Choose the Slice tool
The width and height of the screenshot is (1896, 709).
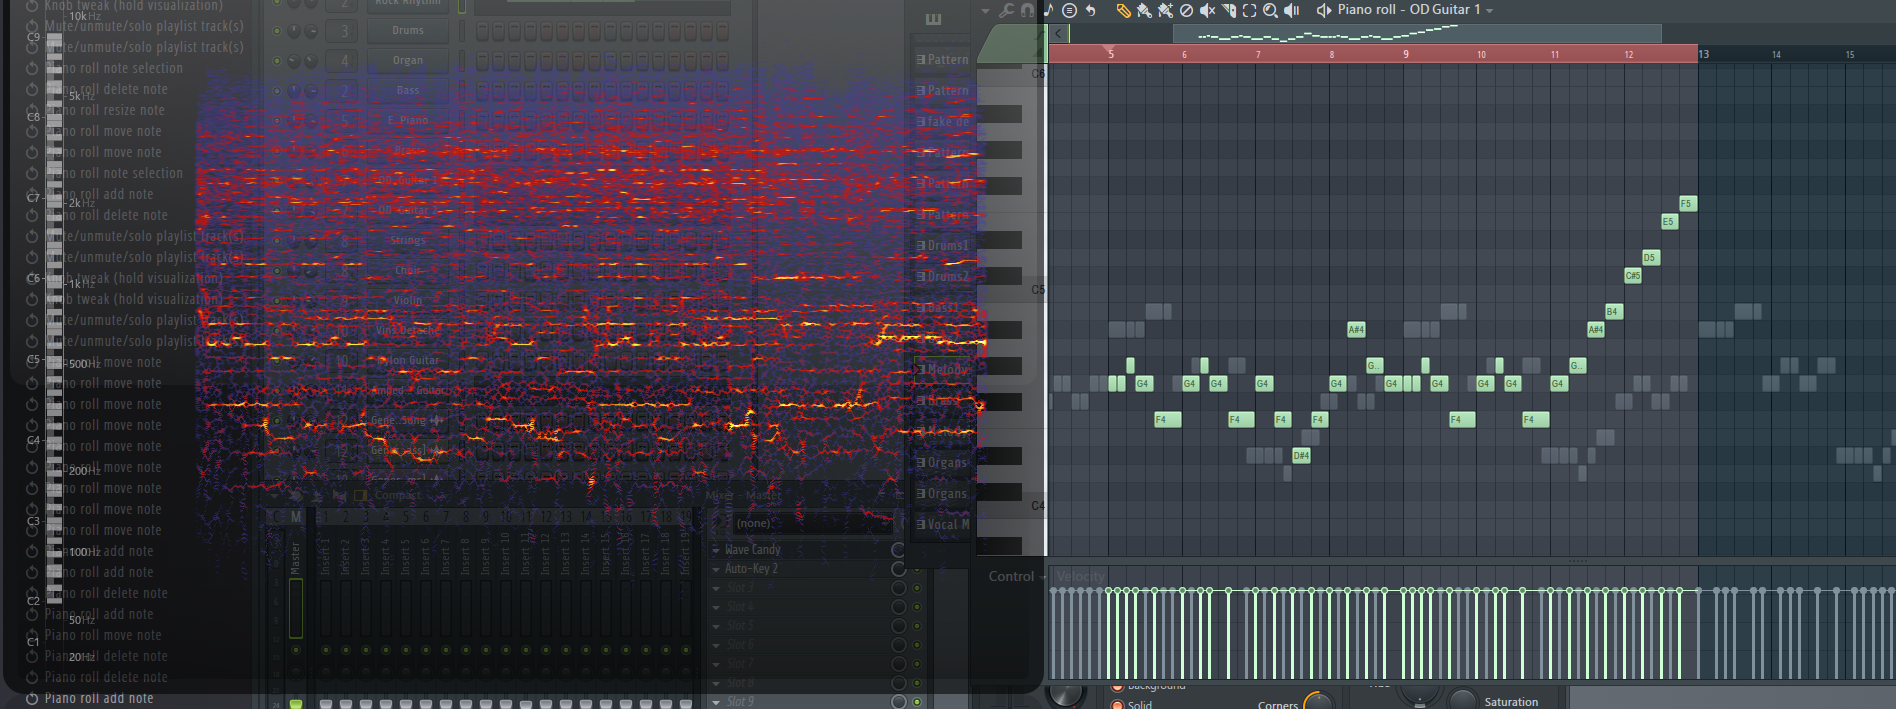tap(1229, 10)
